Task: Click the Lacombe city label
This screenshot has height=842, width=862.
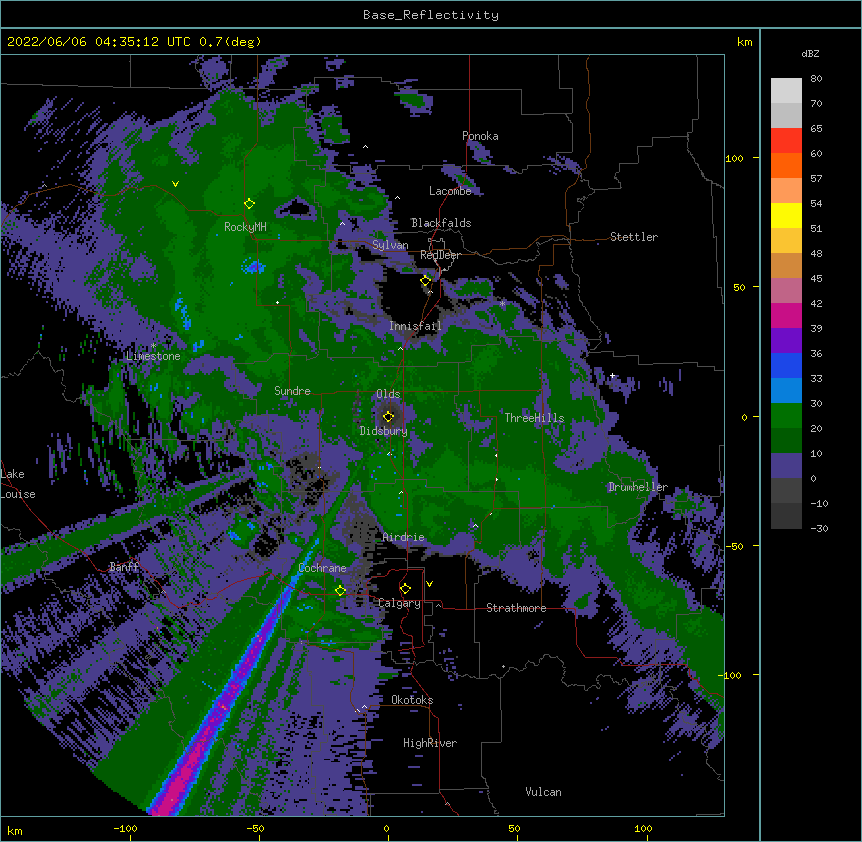Action: [x=450, y=191]
